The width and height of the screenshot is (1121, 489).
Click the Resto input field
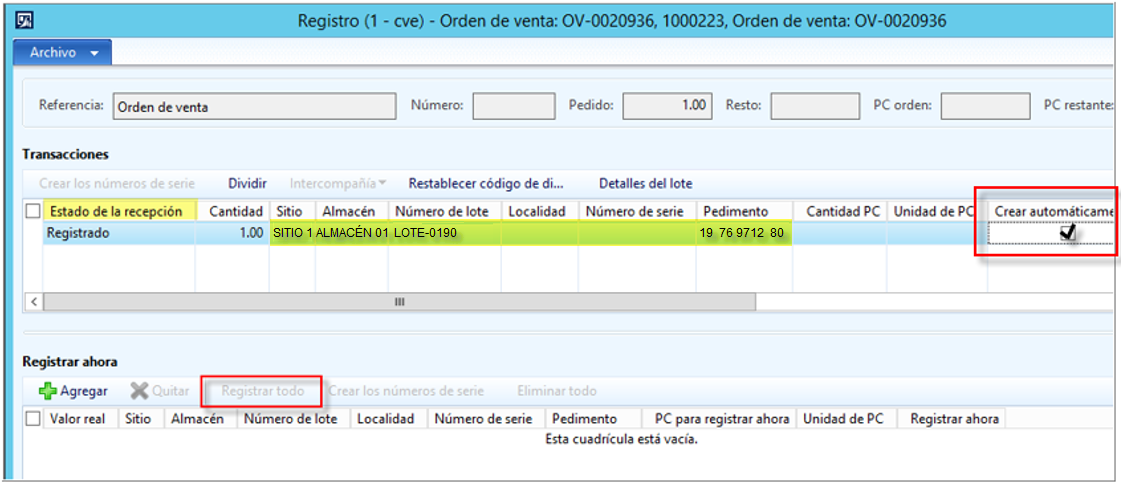click(815, 106)
